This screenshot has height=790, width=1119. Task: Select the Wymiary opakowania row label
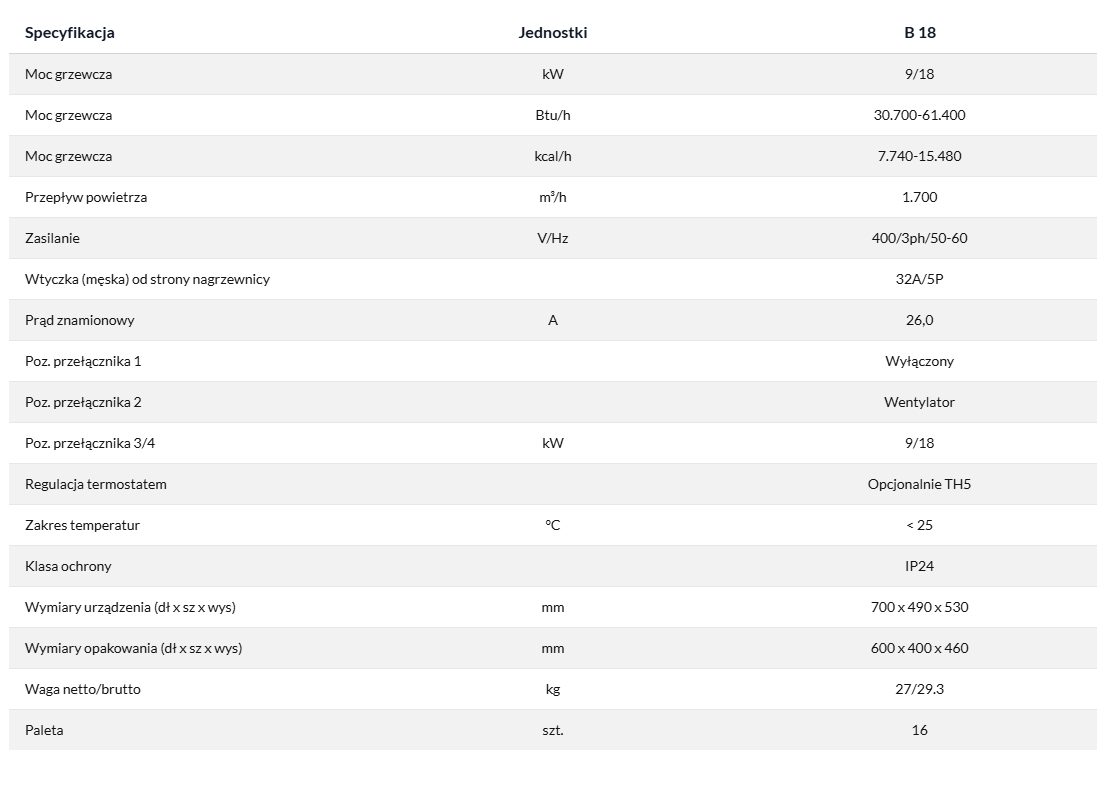[x=133, y=648]
